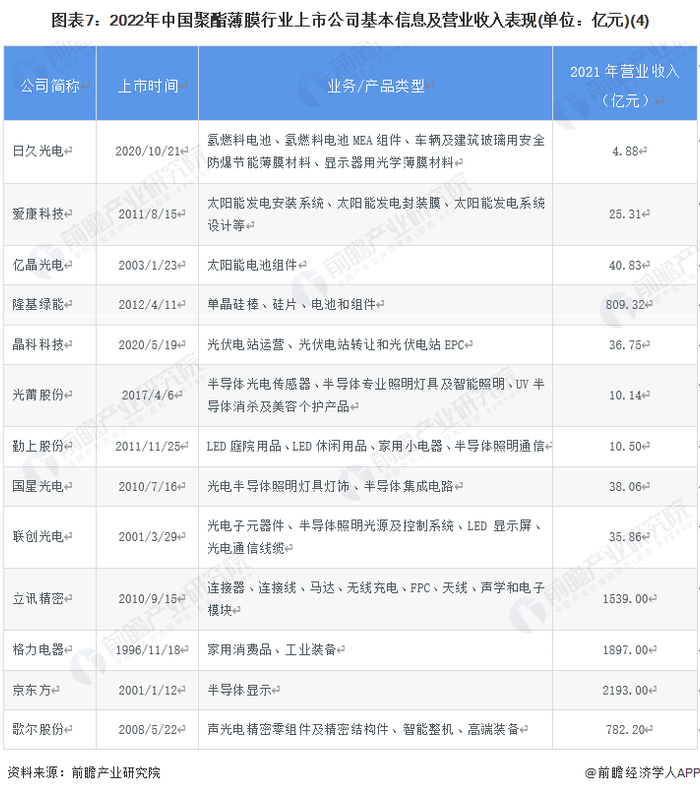Click the 国星光电 revenue 38.06
The width and height of the screenshot is (700, 793).
[625, 487]
